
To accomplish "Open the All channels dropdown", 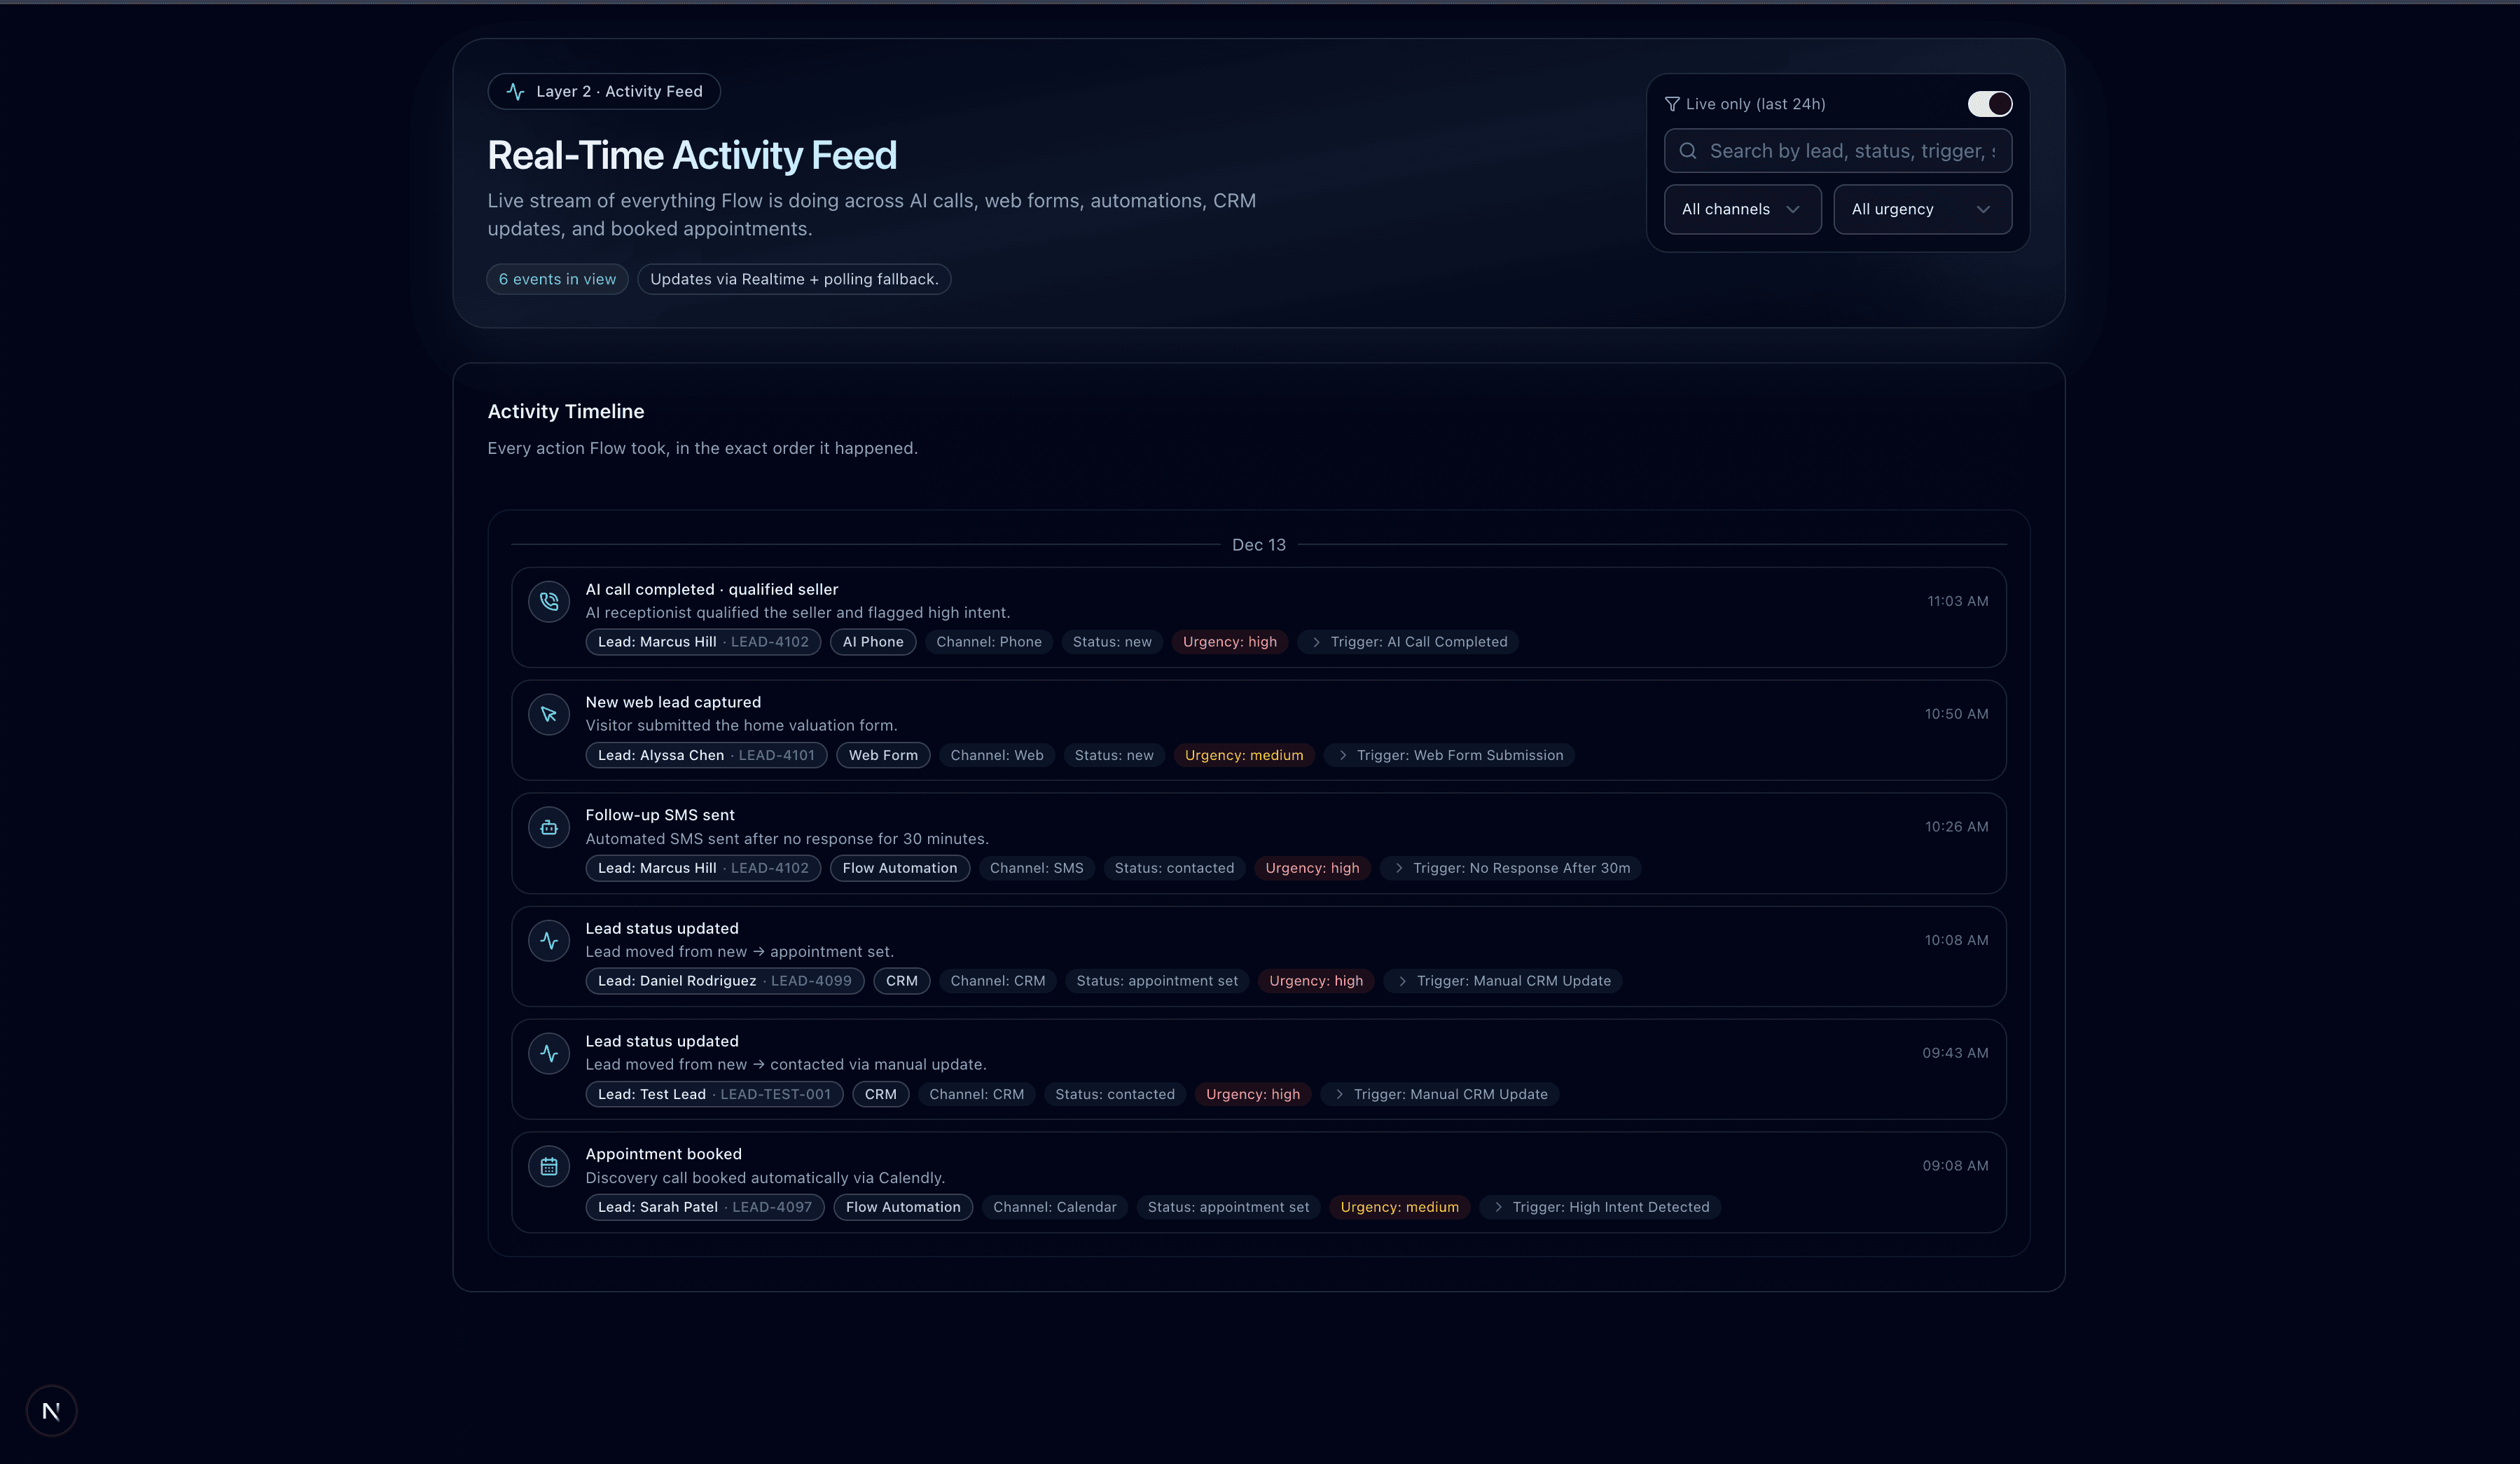I will pos(1741,208).
